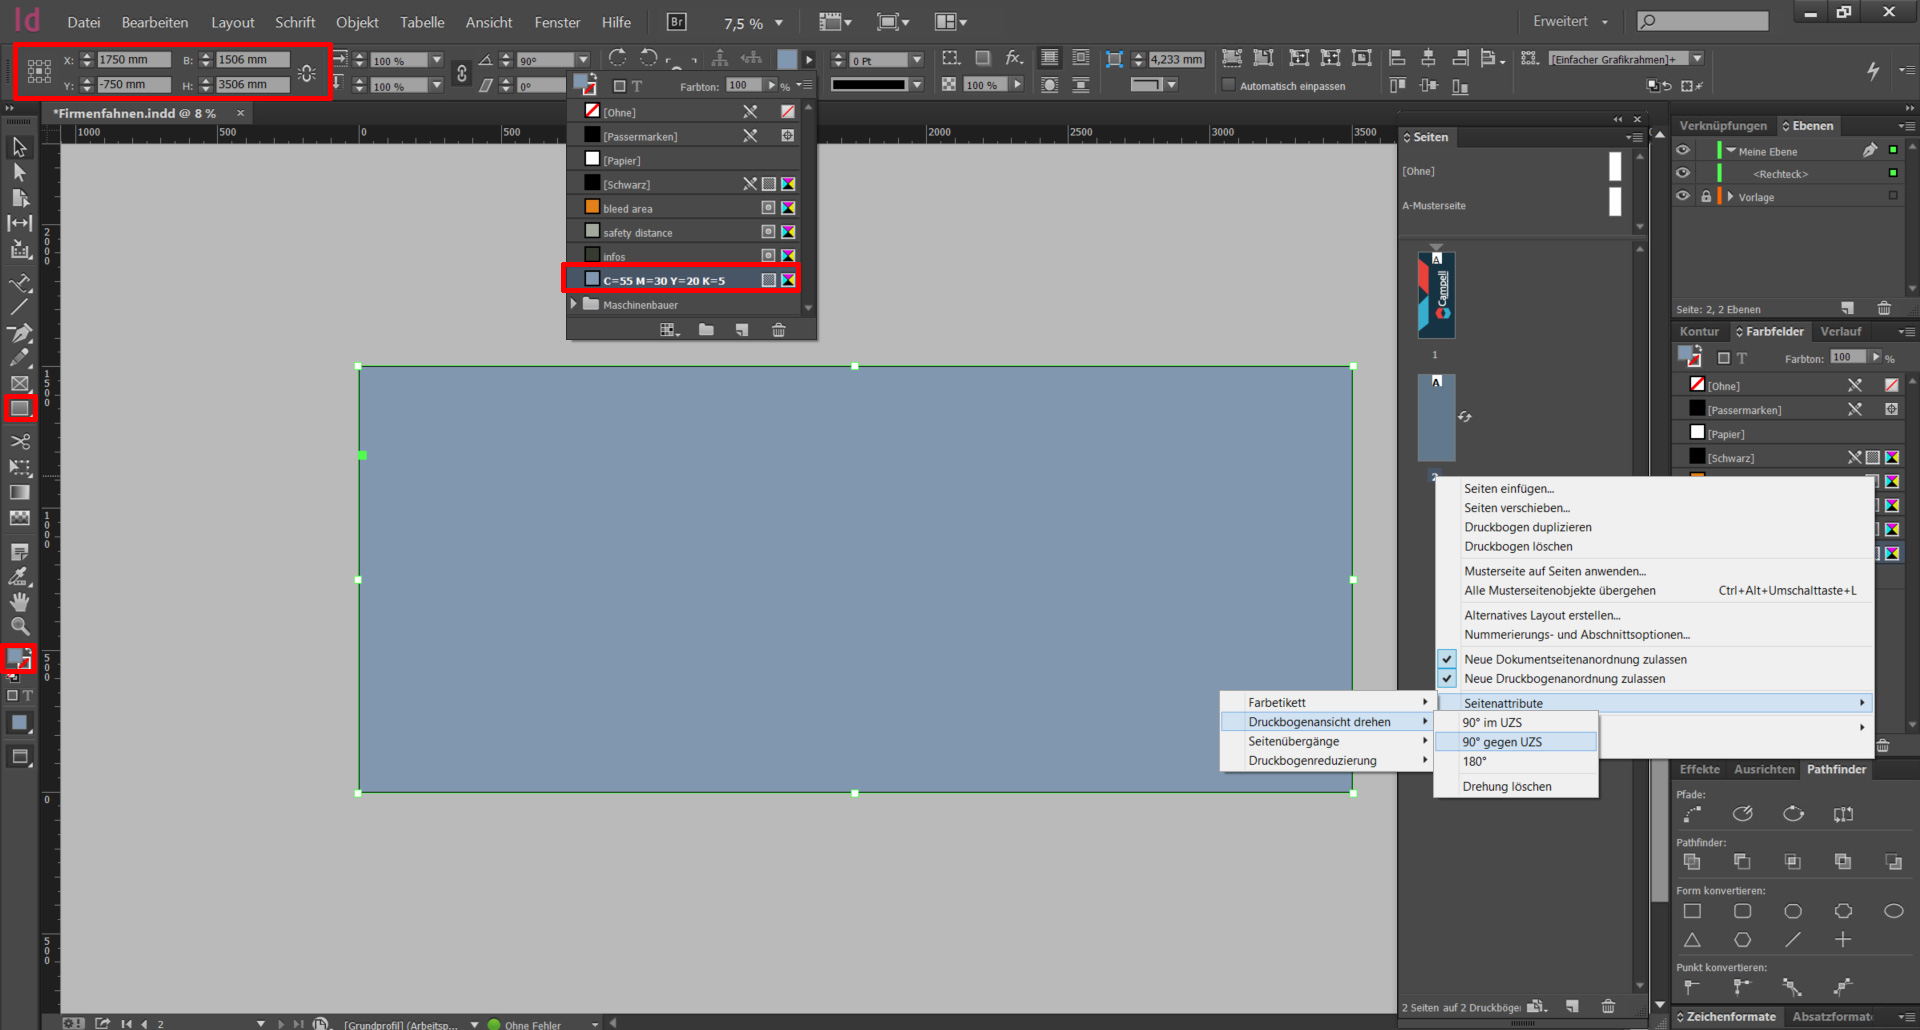Switch to the Pathfinder tab
The height and width of the screenshot is (1030, 1920).
[x=1836, y=769]
